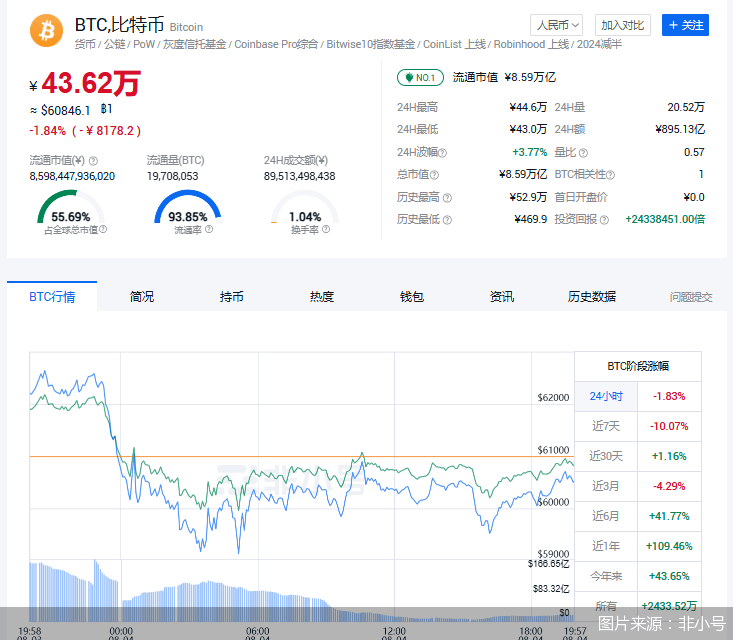Screen dimensions: 733x640
Task: Click help icon beside 换手率
Action: coord(326,230)
